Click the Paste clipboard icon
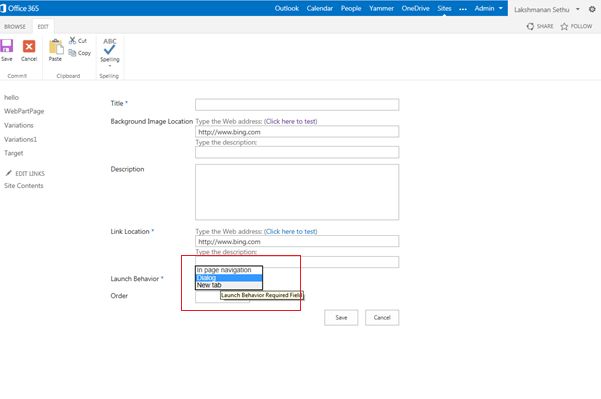This screenshot has width=601, height=399. click(x=56, y=47)
